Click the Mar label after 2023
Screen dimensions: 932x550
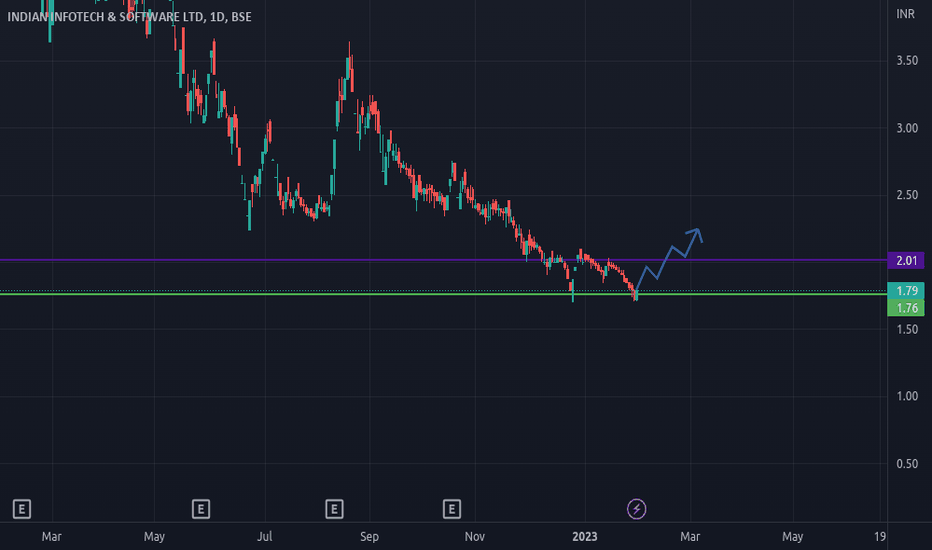tap(689, 536)
